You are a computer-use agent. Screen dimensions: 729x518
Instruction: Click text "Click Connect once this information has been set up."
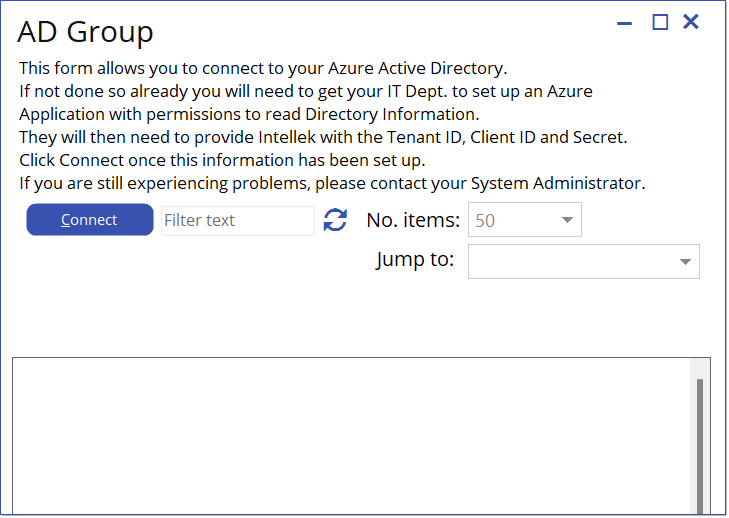pos(222,160)
